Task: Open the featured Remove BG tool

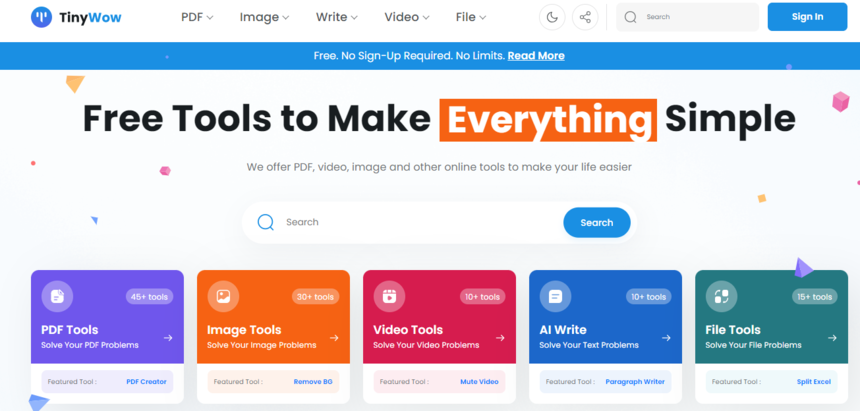Action: 314,382
